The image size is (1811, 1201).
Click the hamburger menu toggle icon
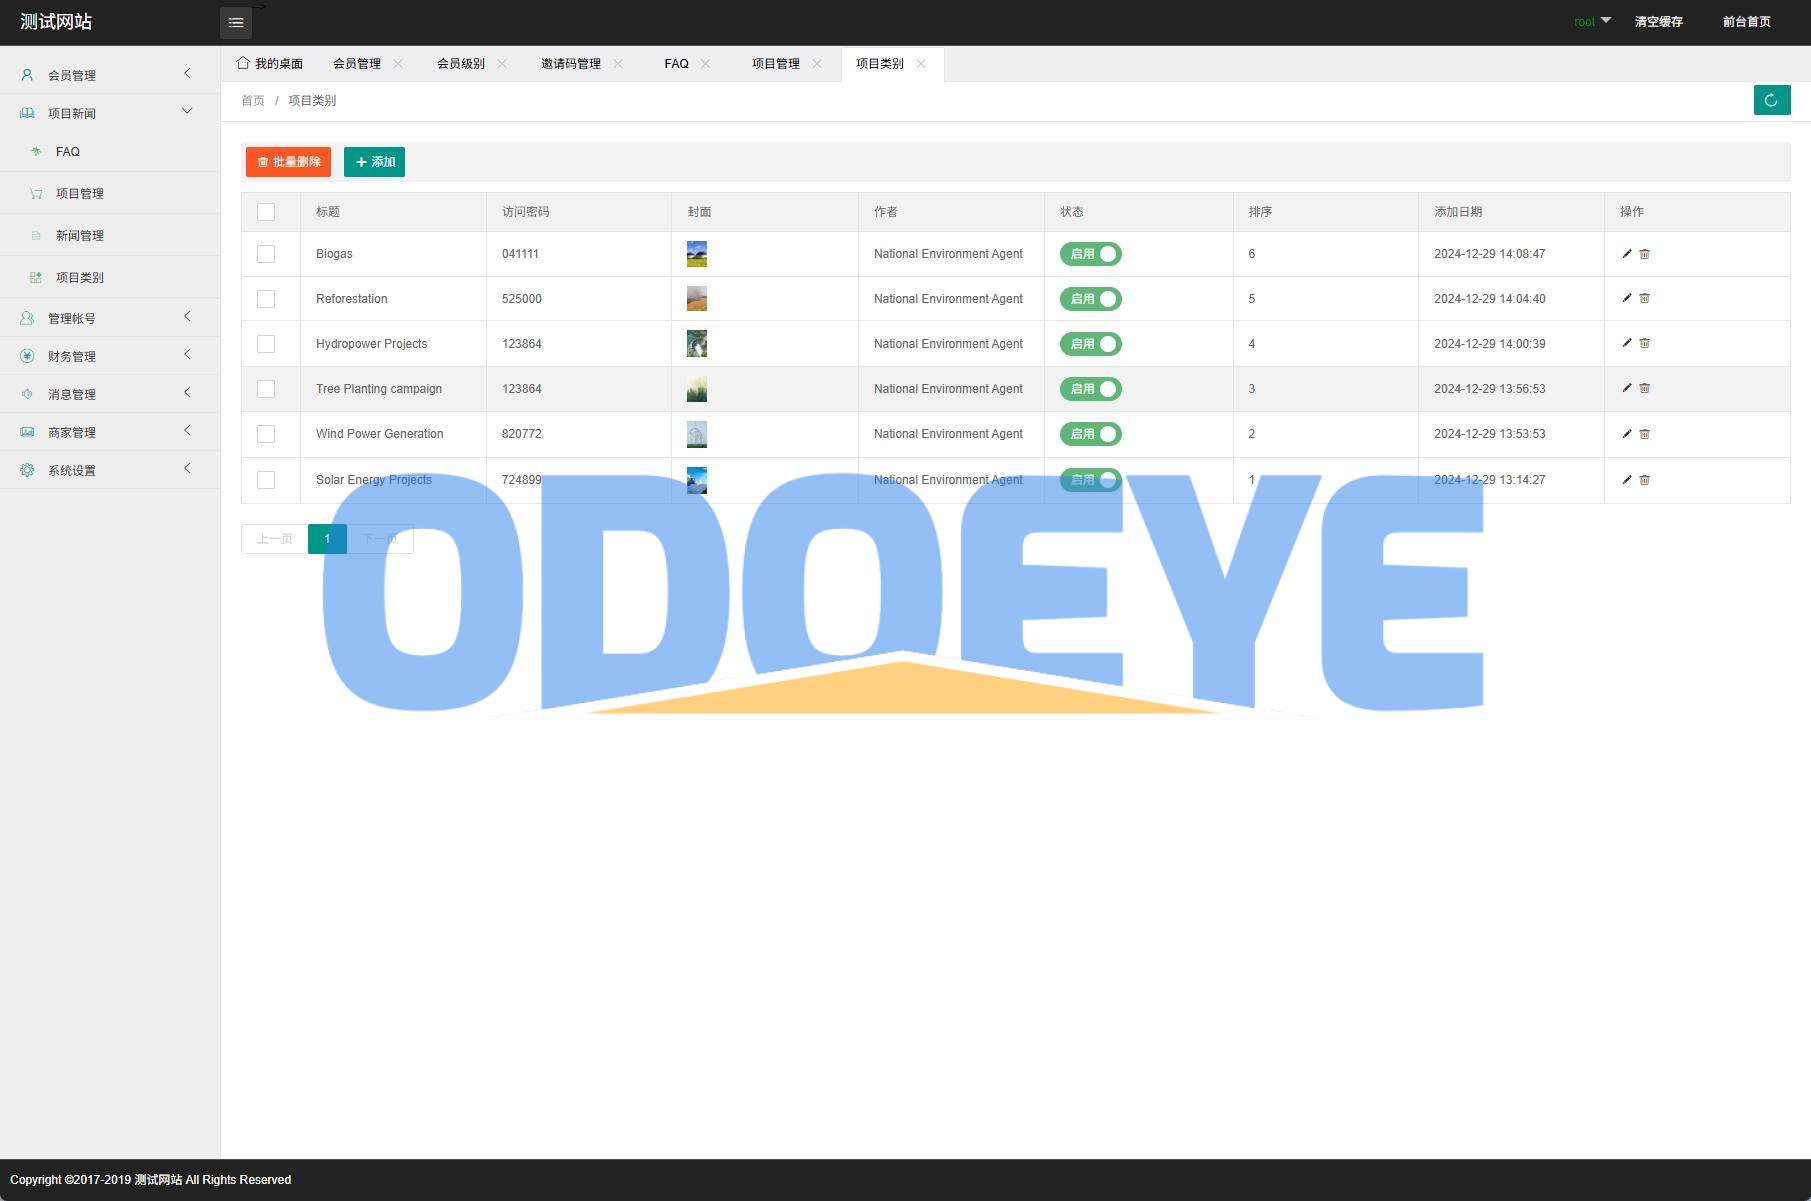pyautogui.click(x=236, y=22)
